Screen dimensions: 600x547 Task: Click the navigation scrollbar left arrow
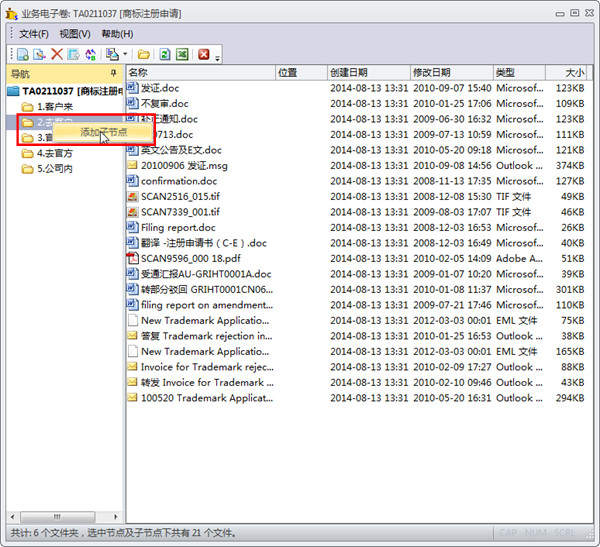(13, 517)
